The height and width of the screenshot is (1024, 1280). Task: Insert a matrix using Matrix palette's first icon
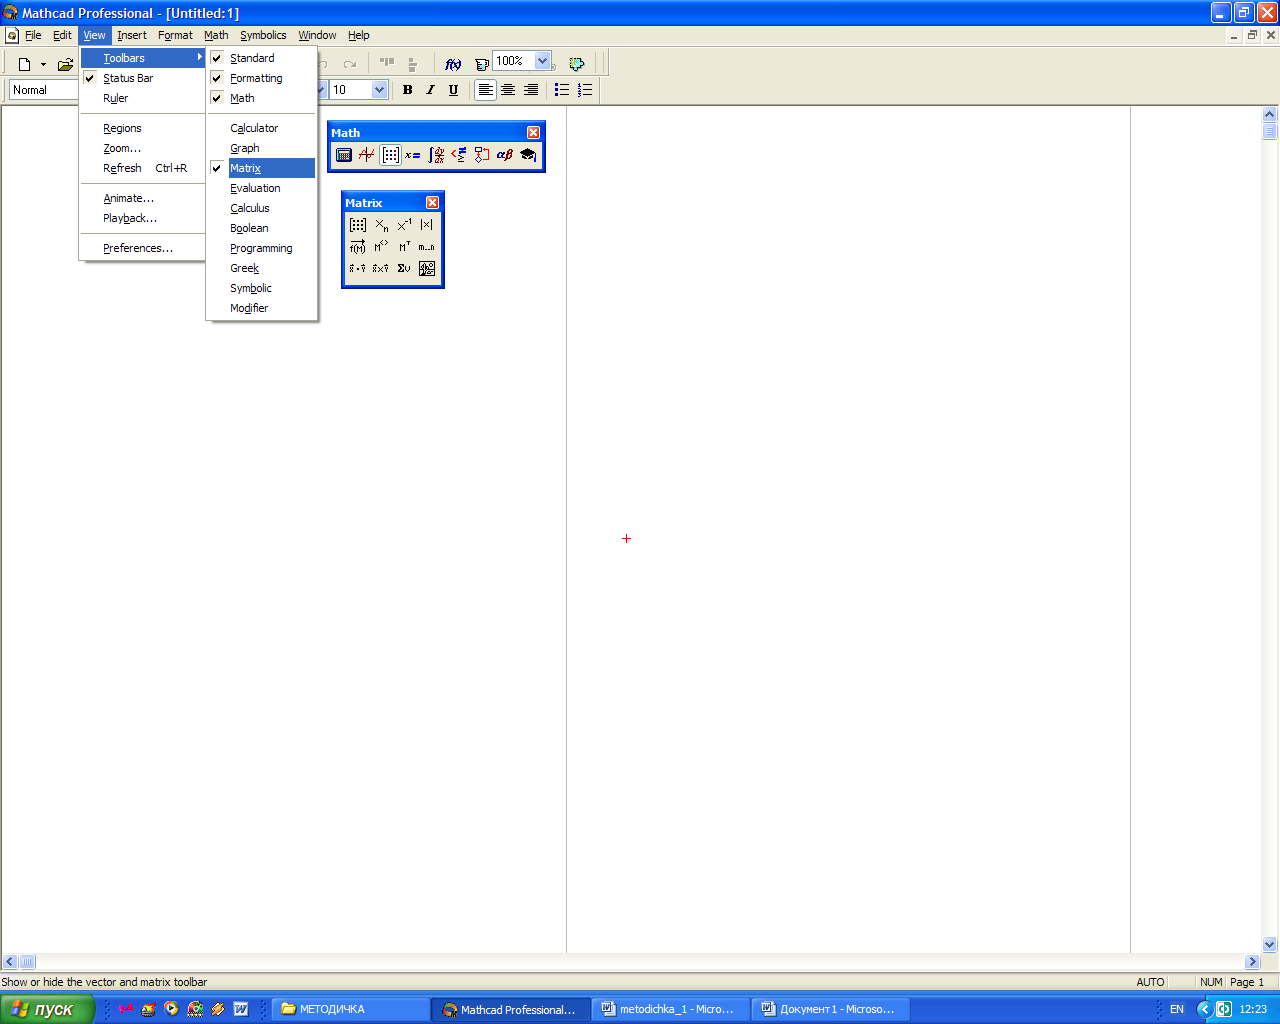coord(358,225)
